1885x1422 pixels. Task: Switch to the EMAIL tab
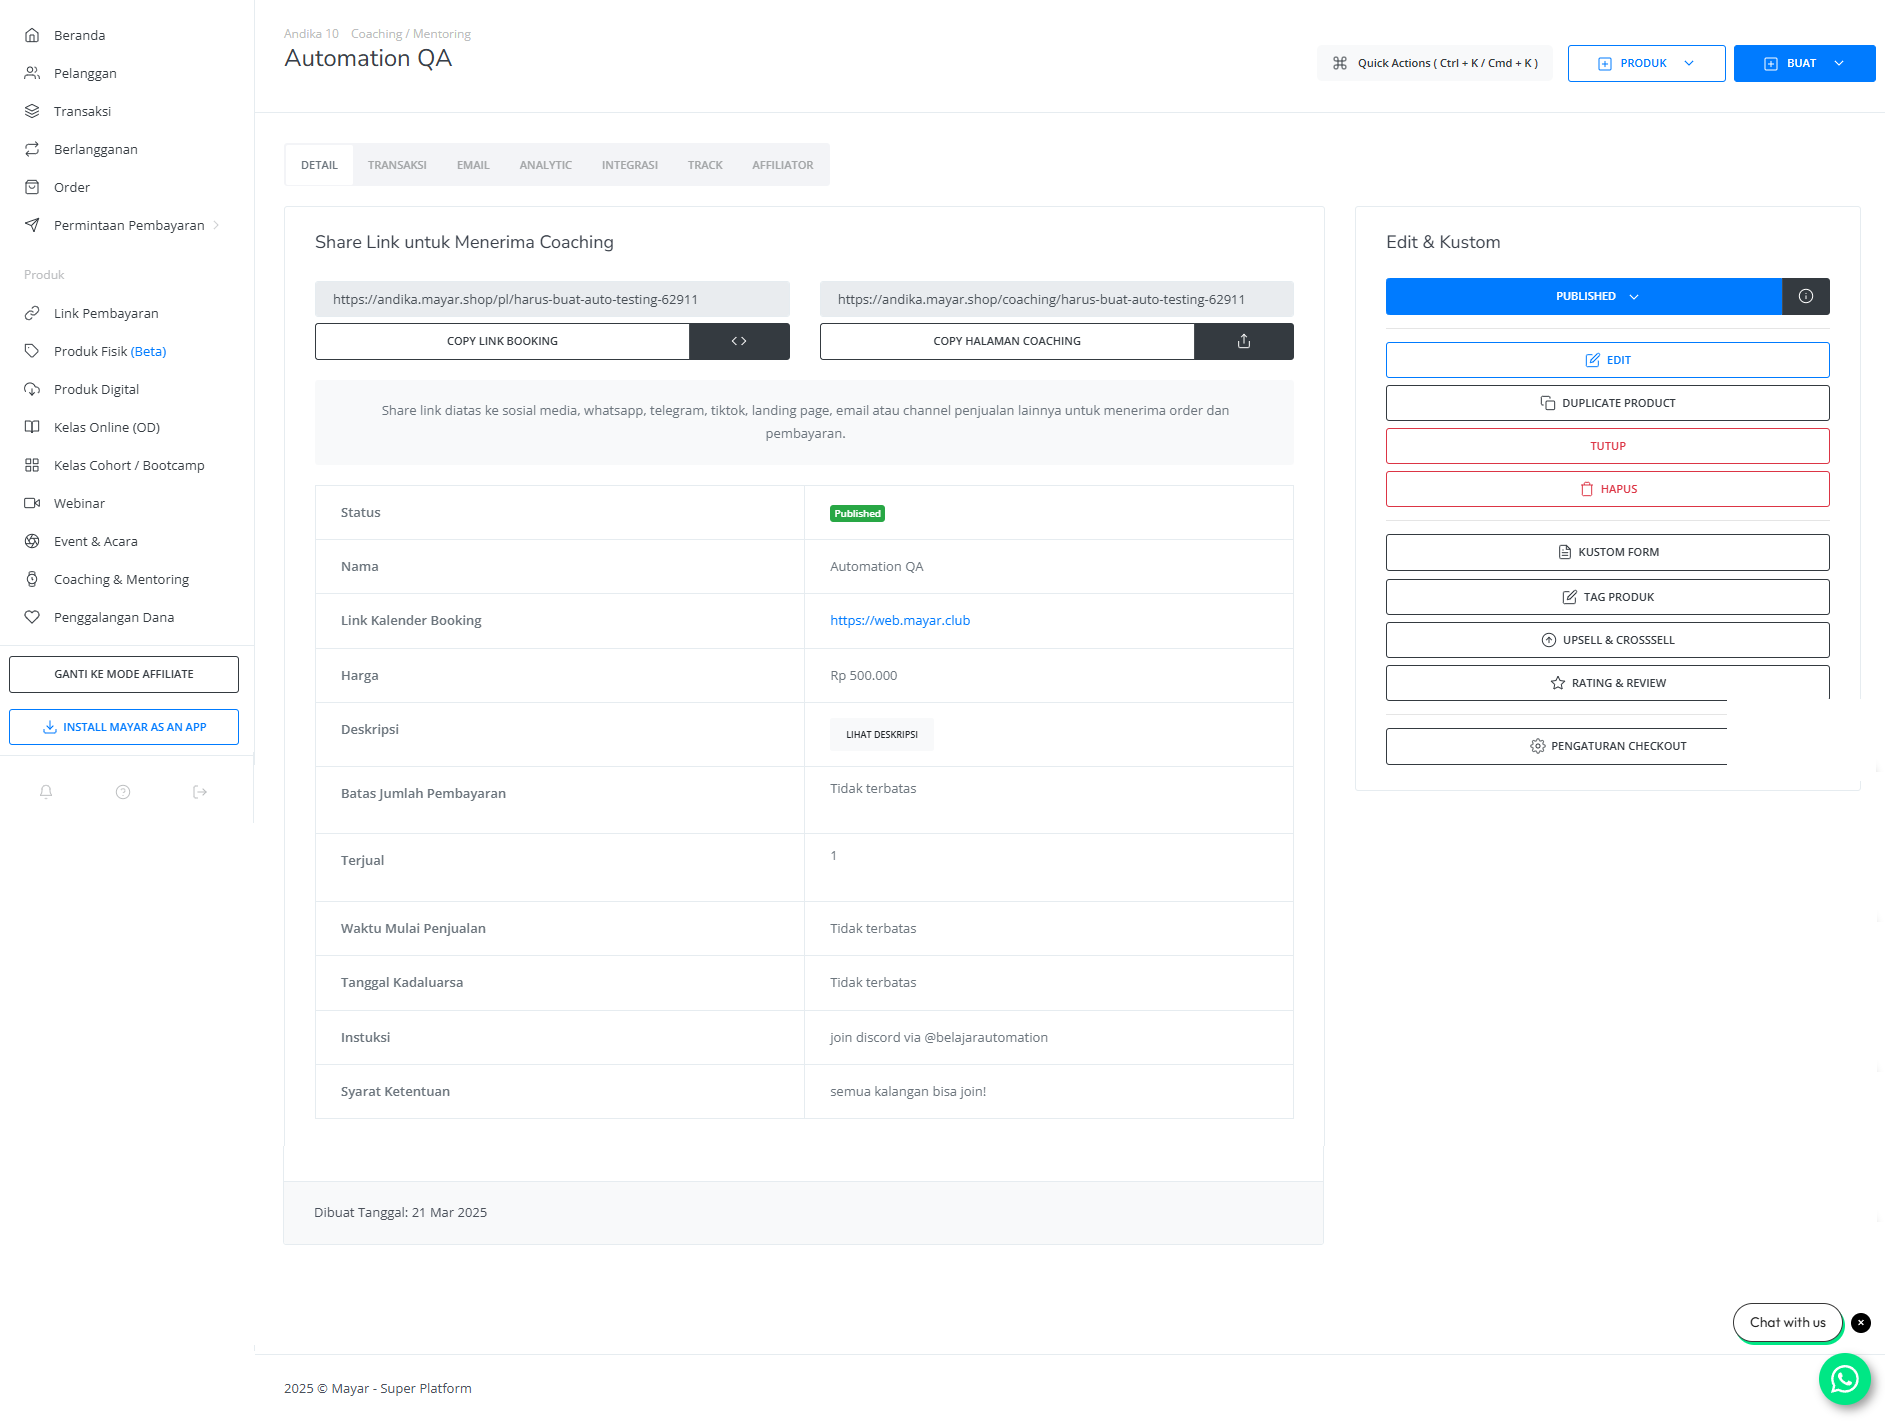click(x=473, y=165)
